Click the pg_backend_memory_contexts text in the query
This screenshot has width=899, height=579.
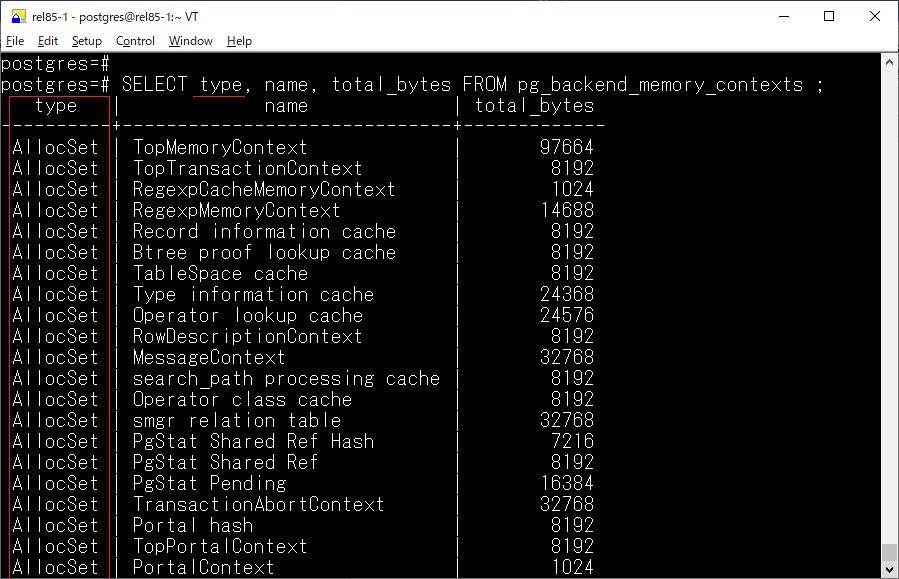pos(660,85)
